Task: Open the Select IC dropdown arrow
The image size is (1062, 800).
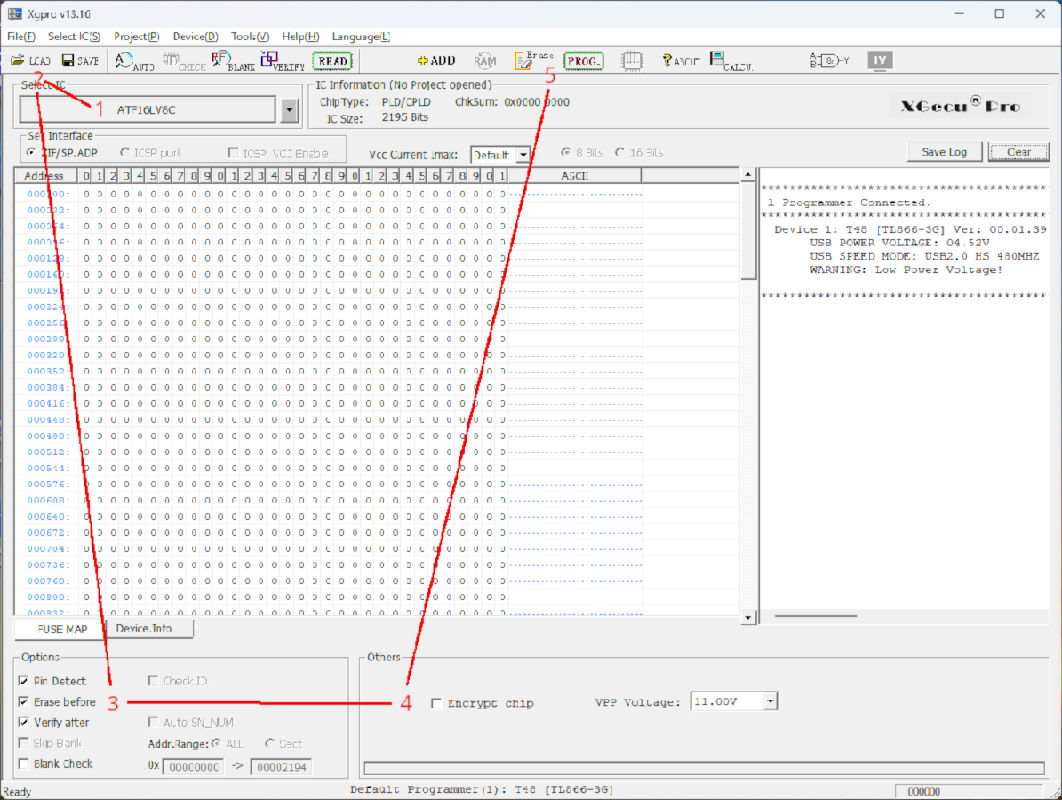Action: coord(290,110)
